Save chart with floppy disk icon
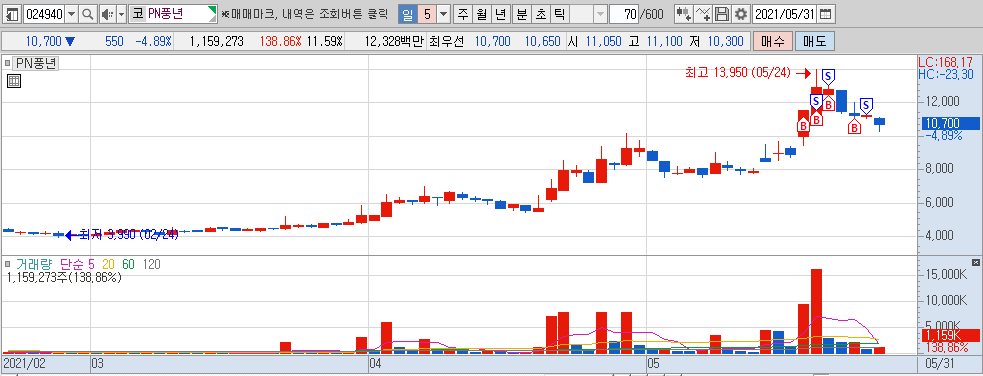 tap(722, 14)
